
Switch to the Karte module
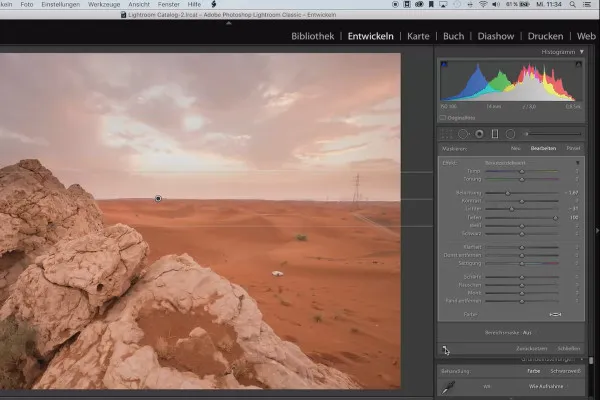pyautogui.click(x=418, y=36)
